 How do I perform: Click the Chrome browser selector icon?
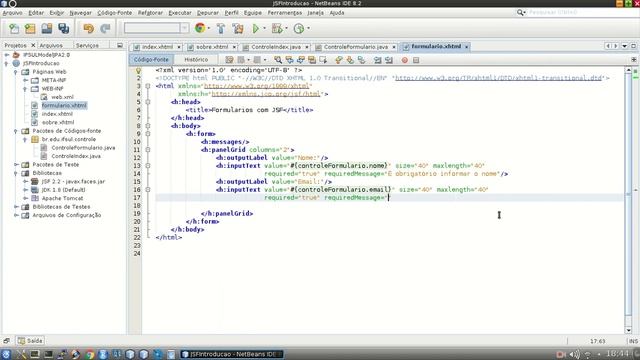200,28
